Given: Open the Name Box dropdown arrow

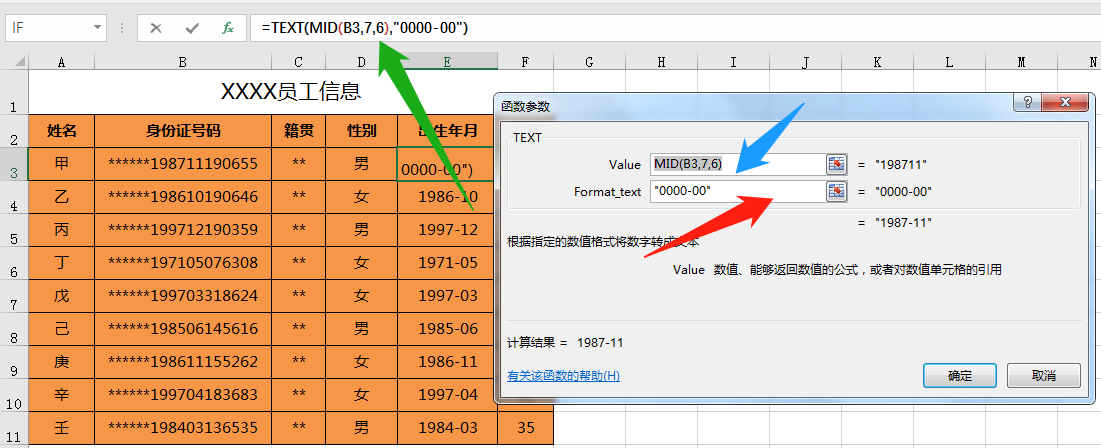Looking at the screenshot, I should coord(98,28).
